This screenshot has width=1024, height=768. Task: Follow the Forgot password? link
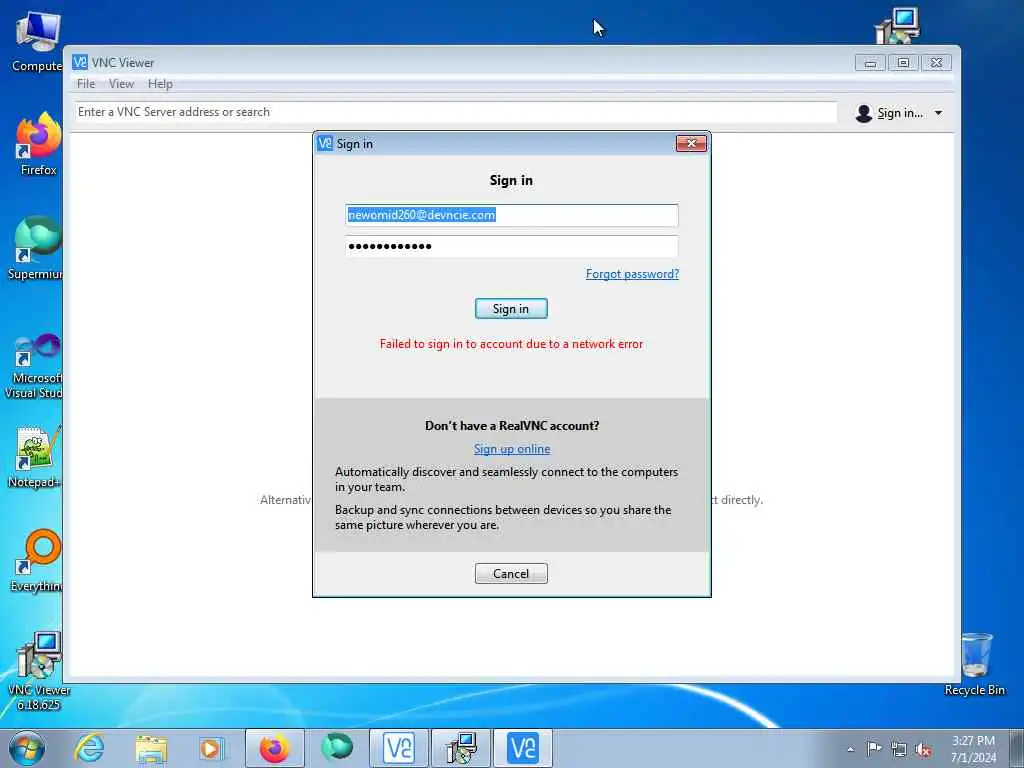coord(632,274)
